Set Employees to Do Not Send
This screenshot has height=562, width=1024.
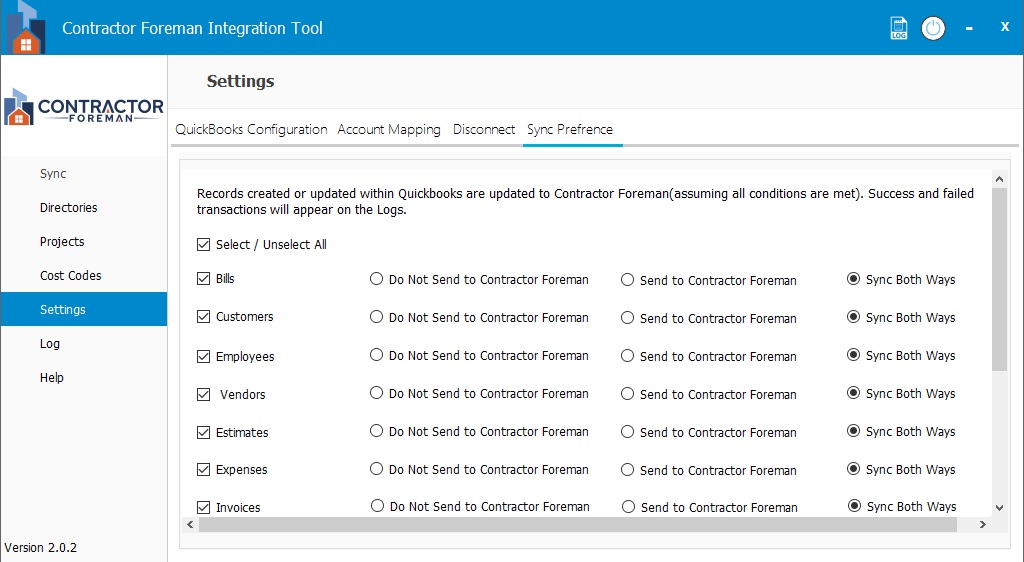pyautogui.click(x=376, y=354)
